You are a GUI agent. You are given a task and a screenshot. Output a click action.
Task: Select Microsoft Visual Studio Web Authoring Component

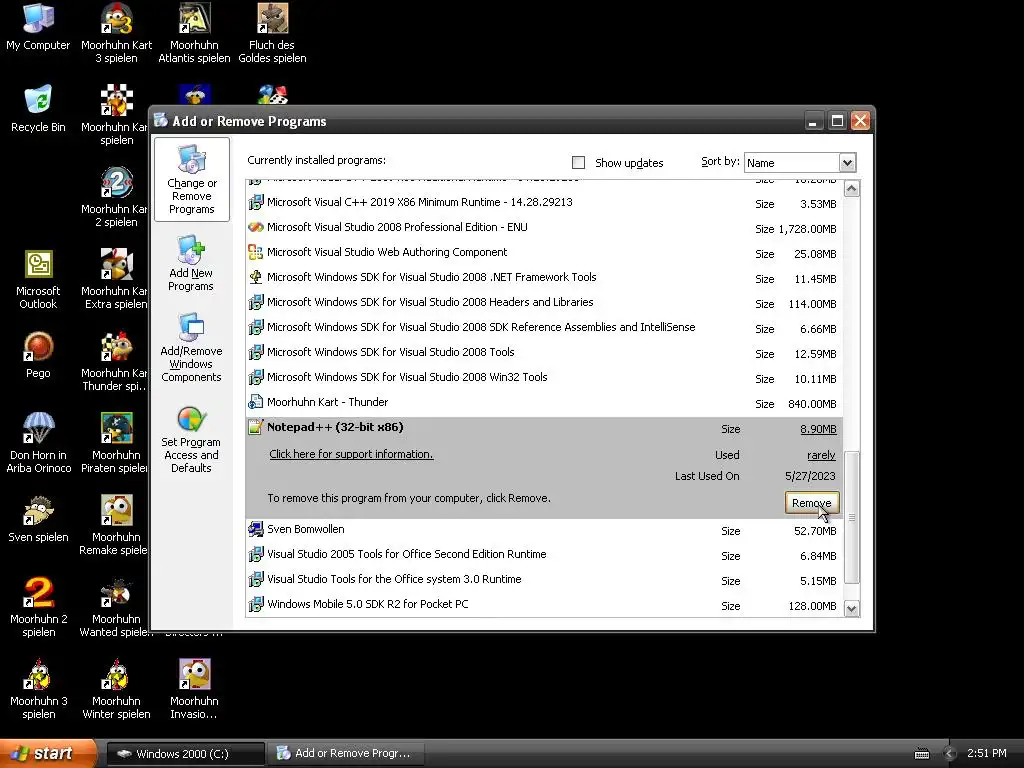click(545, 253)
